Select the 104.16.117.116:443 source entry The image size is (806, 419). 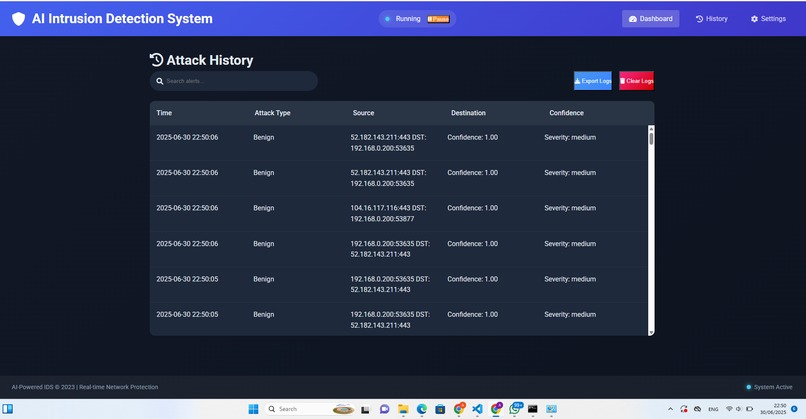[388, 213]
